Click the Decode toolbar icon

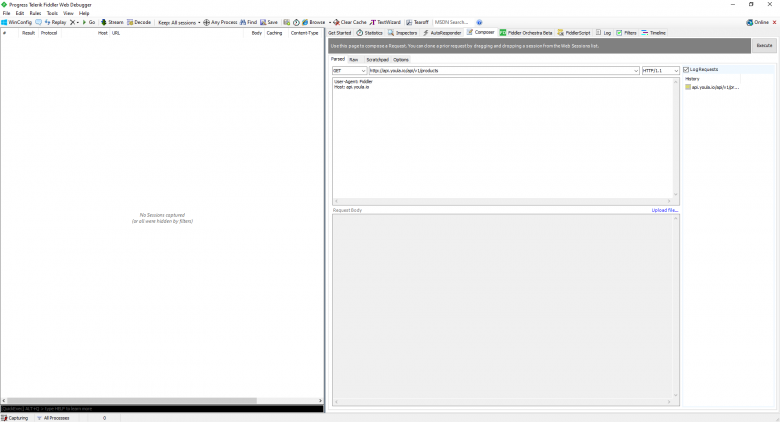pyautogui.click(x=130, y=22)
